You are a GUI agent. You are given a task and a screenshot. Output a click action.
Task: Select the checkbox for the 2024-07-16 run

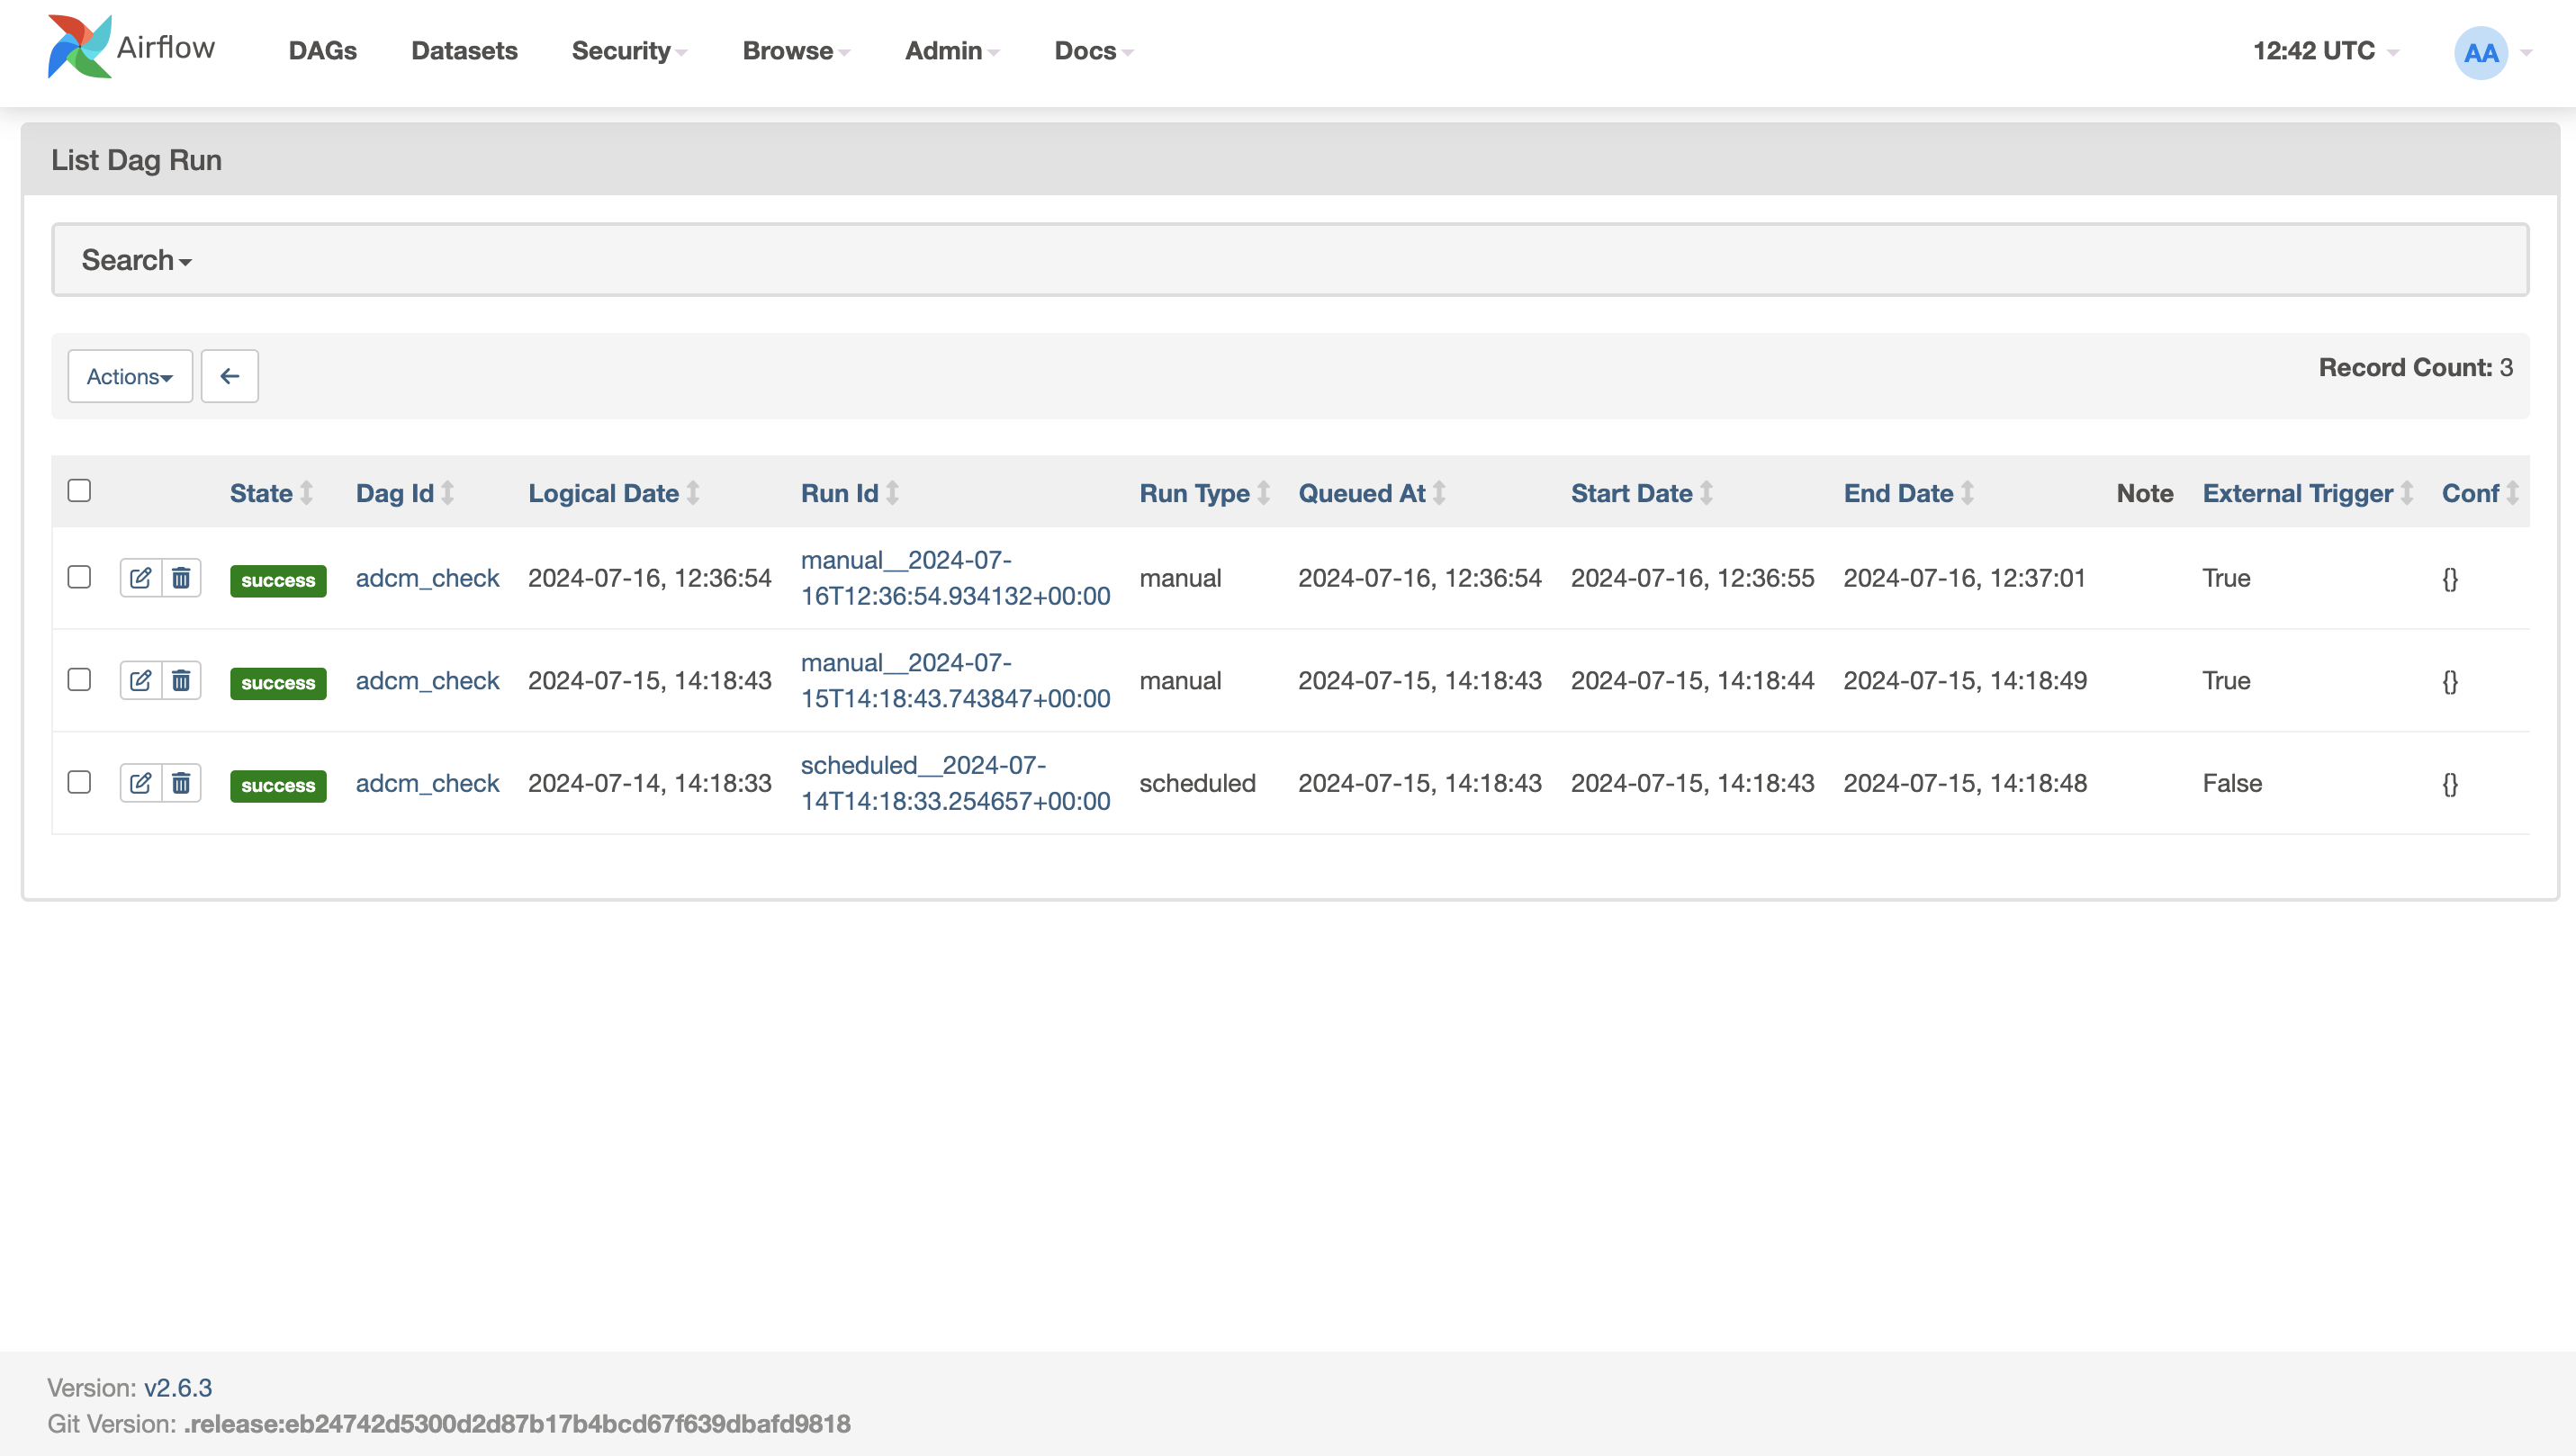(x=79, y=577)
